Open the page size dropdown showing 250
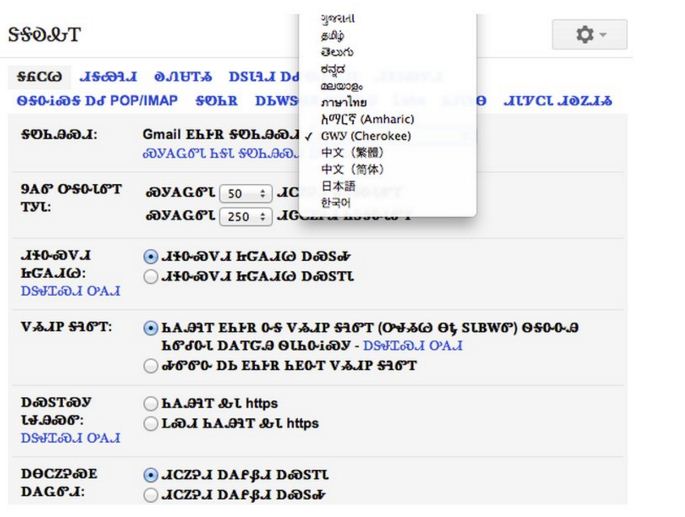The image size is (685, 517). tap(246, 217)
